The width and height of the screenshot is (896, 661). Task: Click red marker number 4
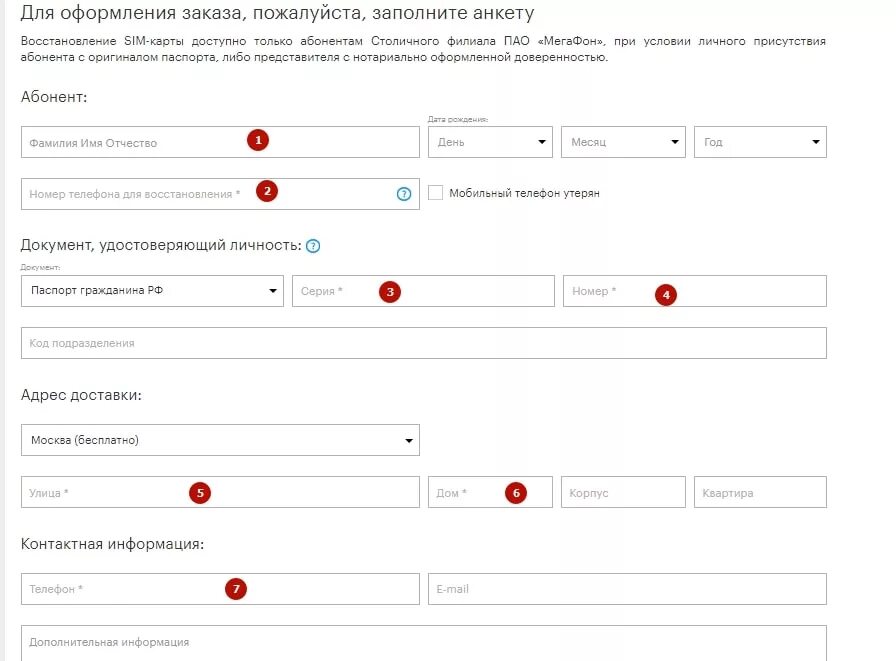click(665, 295)
